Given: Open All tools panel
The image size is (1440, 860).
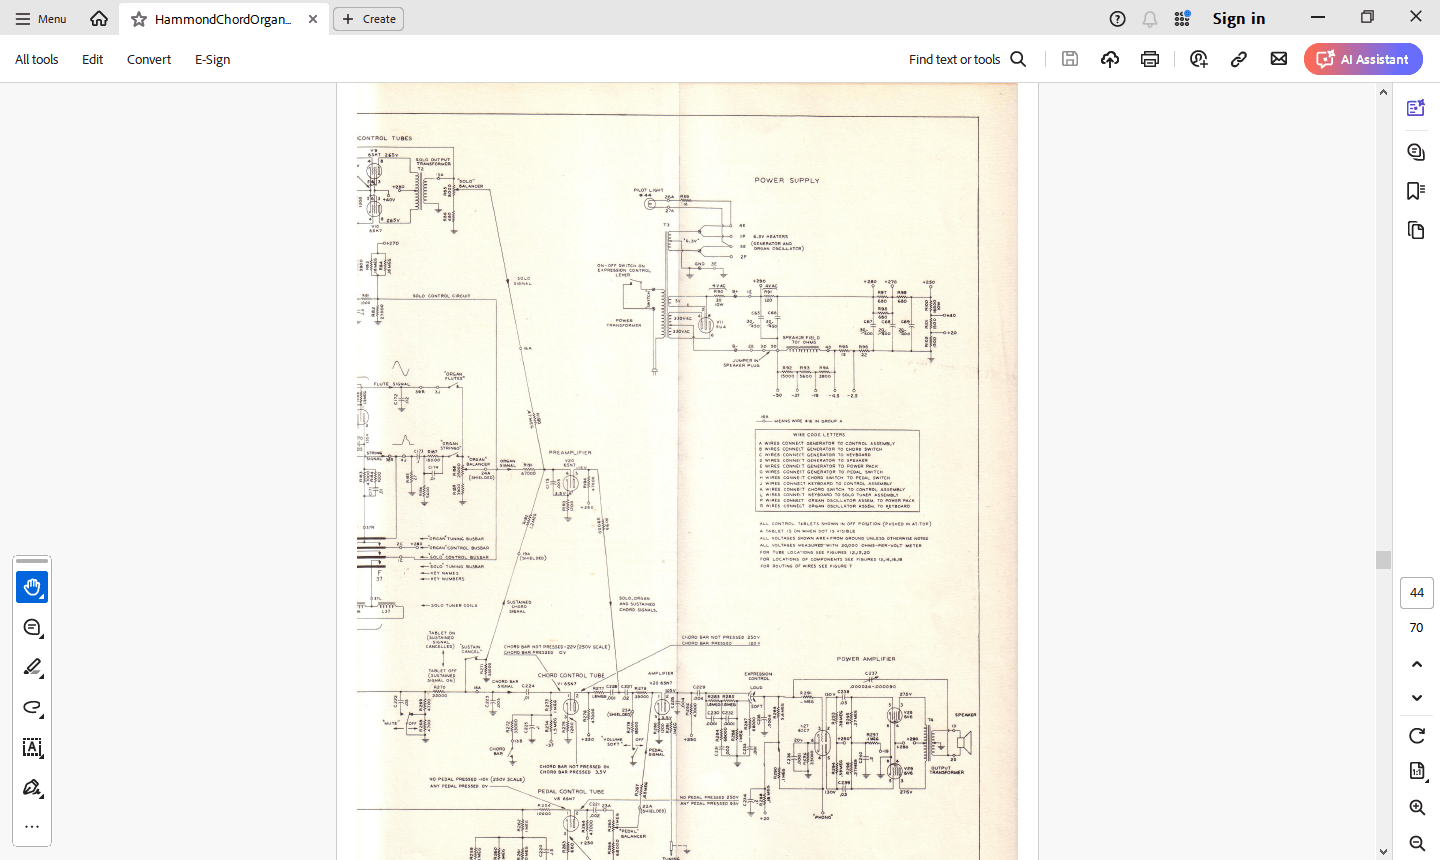Looking at the screenshot, I should coord(37,59).
